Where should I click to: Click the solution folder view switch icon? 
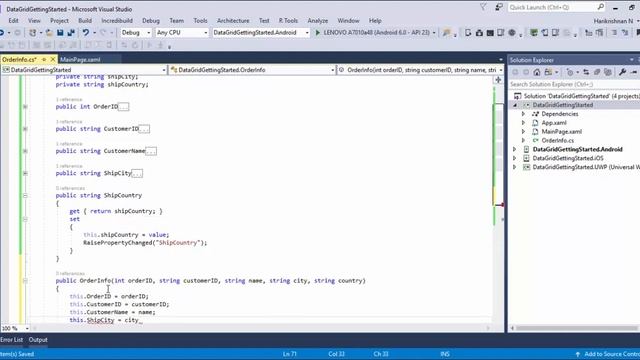tap(548, 72)
